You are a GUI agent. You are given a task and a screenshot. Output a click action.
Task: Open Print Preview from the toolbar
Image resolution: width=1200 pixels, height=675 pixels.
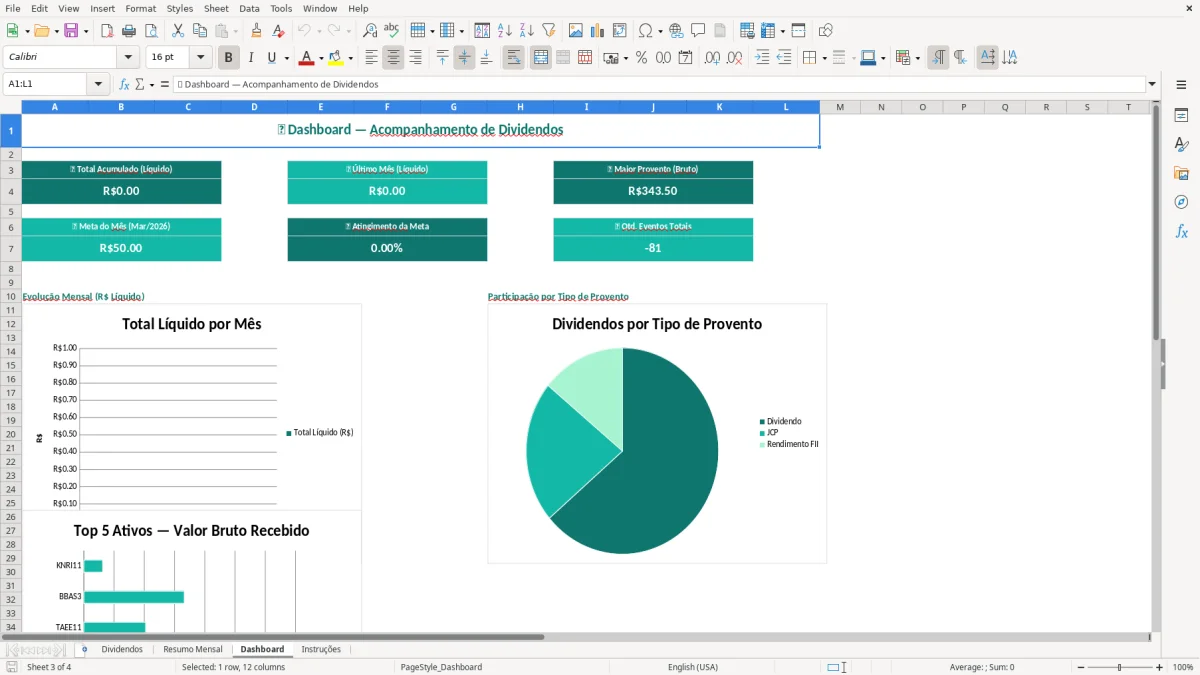[x=150, y=31]
